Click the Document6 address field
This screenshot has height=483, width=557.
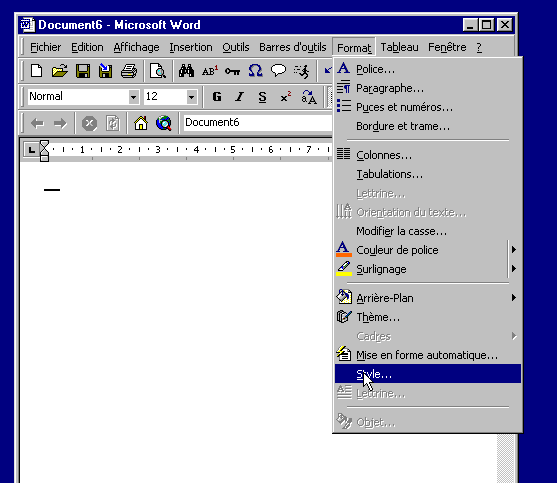click(x=258, y=123)
